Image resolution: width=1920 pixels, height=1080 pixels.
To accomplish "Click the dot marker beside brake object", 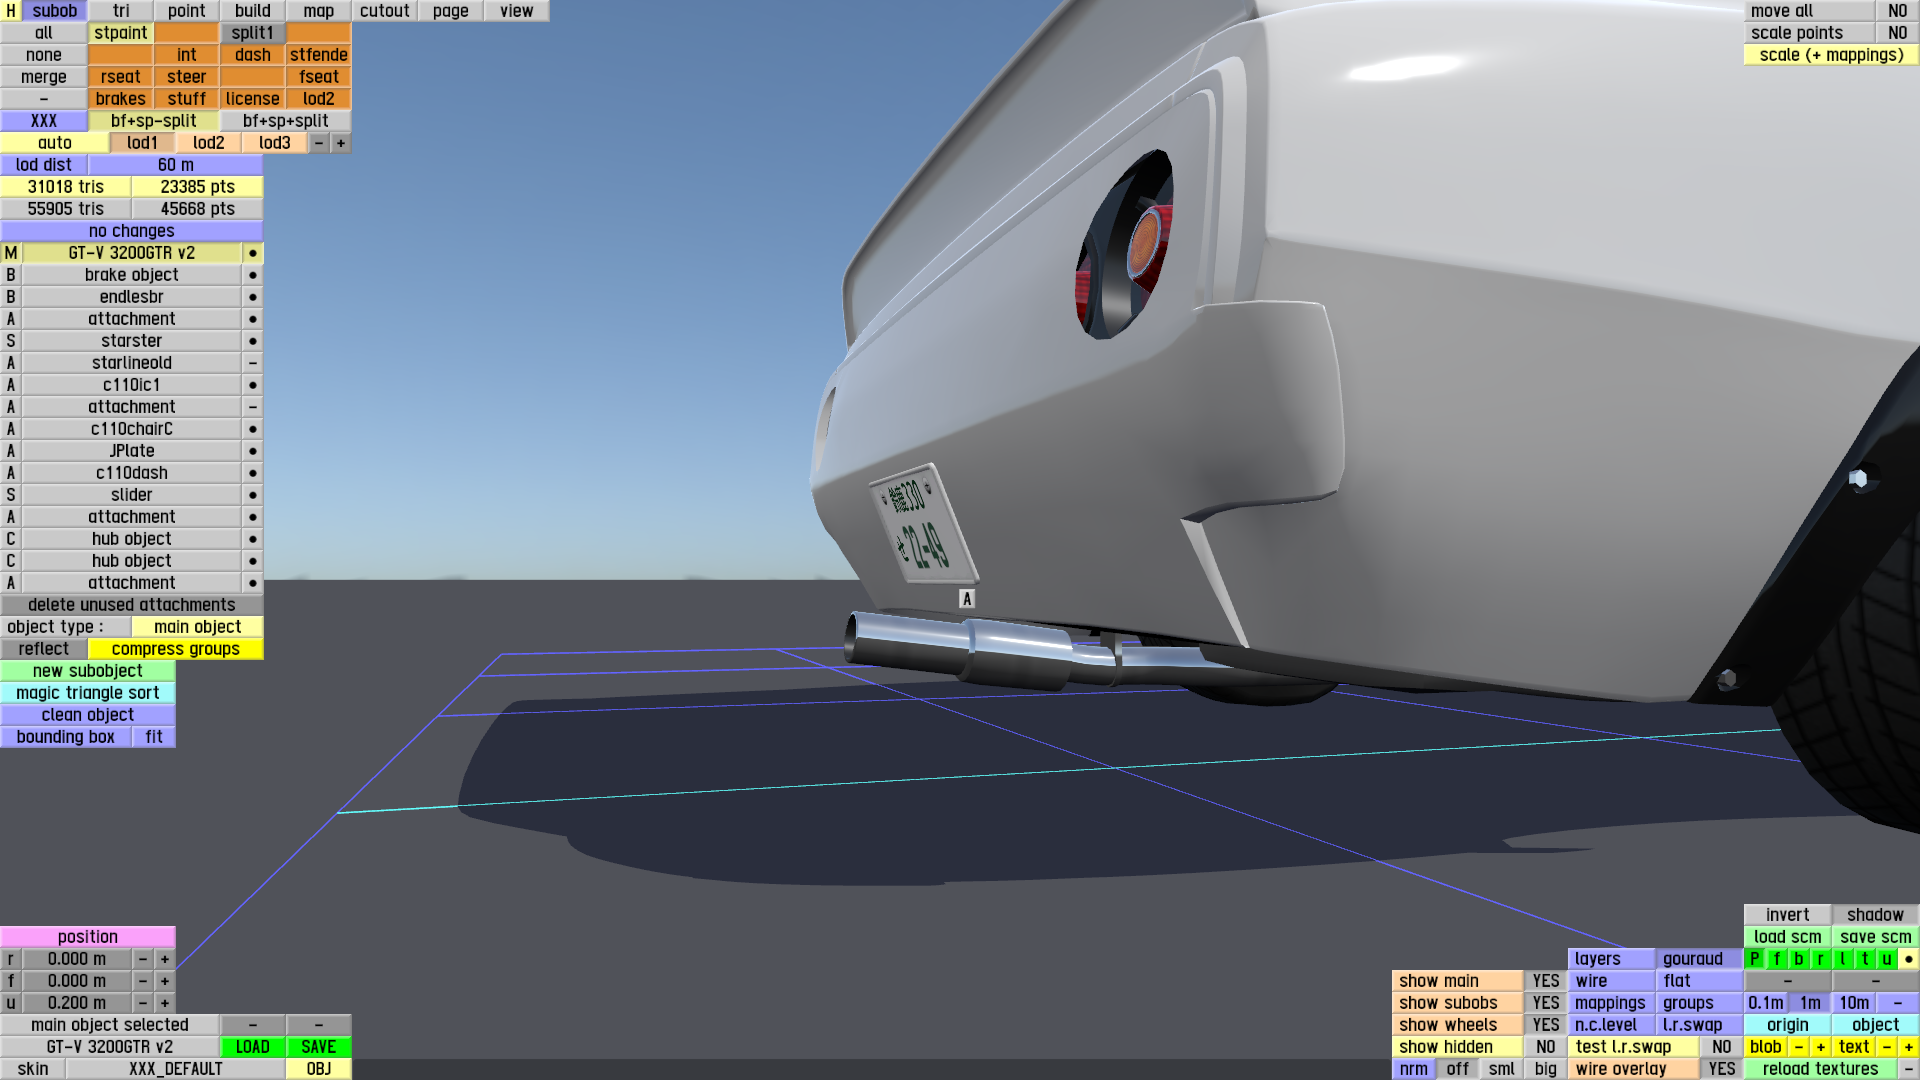I will click(253, 275).
